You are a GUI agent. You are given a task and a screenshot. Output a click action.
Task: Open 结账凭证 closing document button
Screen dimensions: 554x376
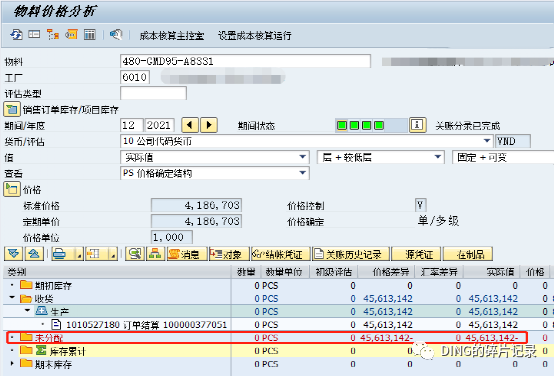tap(281, 254)
